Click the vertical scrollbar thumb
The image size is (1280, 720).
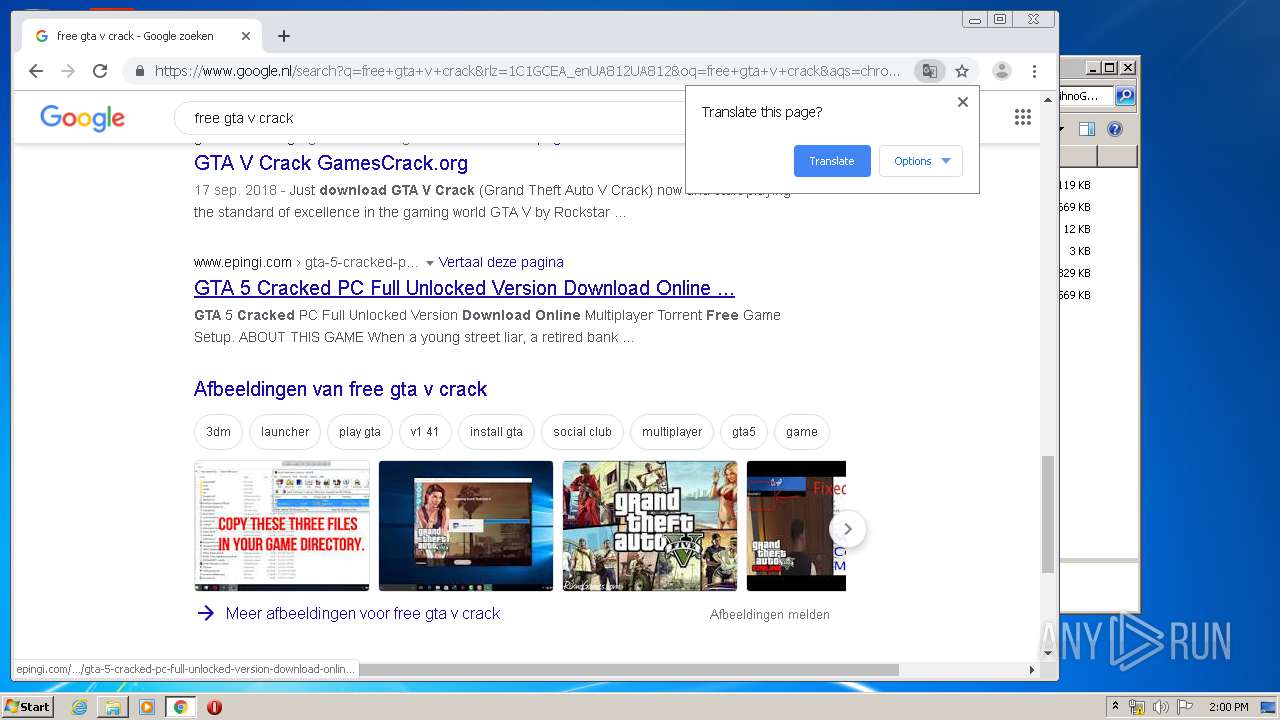pos(1048,514)
